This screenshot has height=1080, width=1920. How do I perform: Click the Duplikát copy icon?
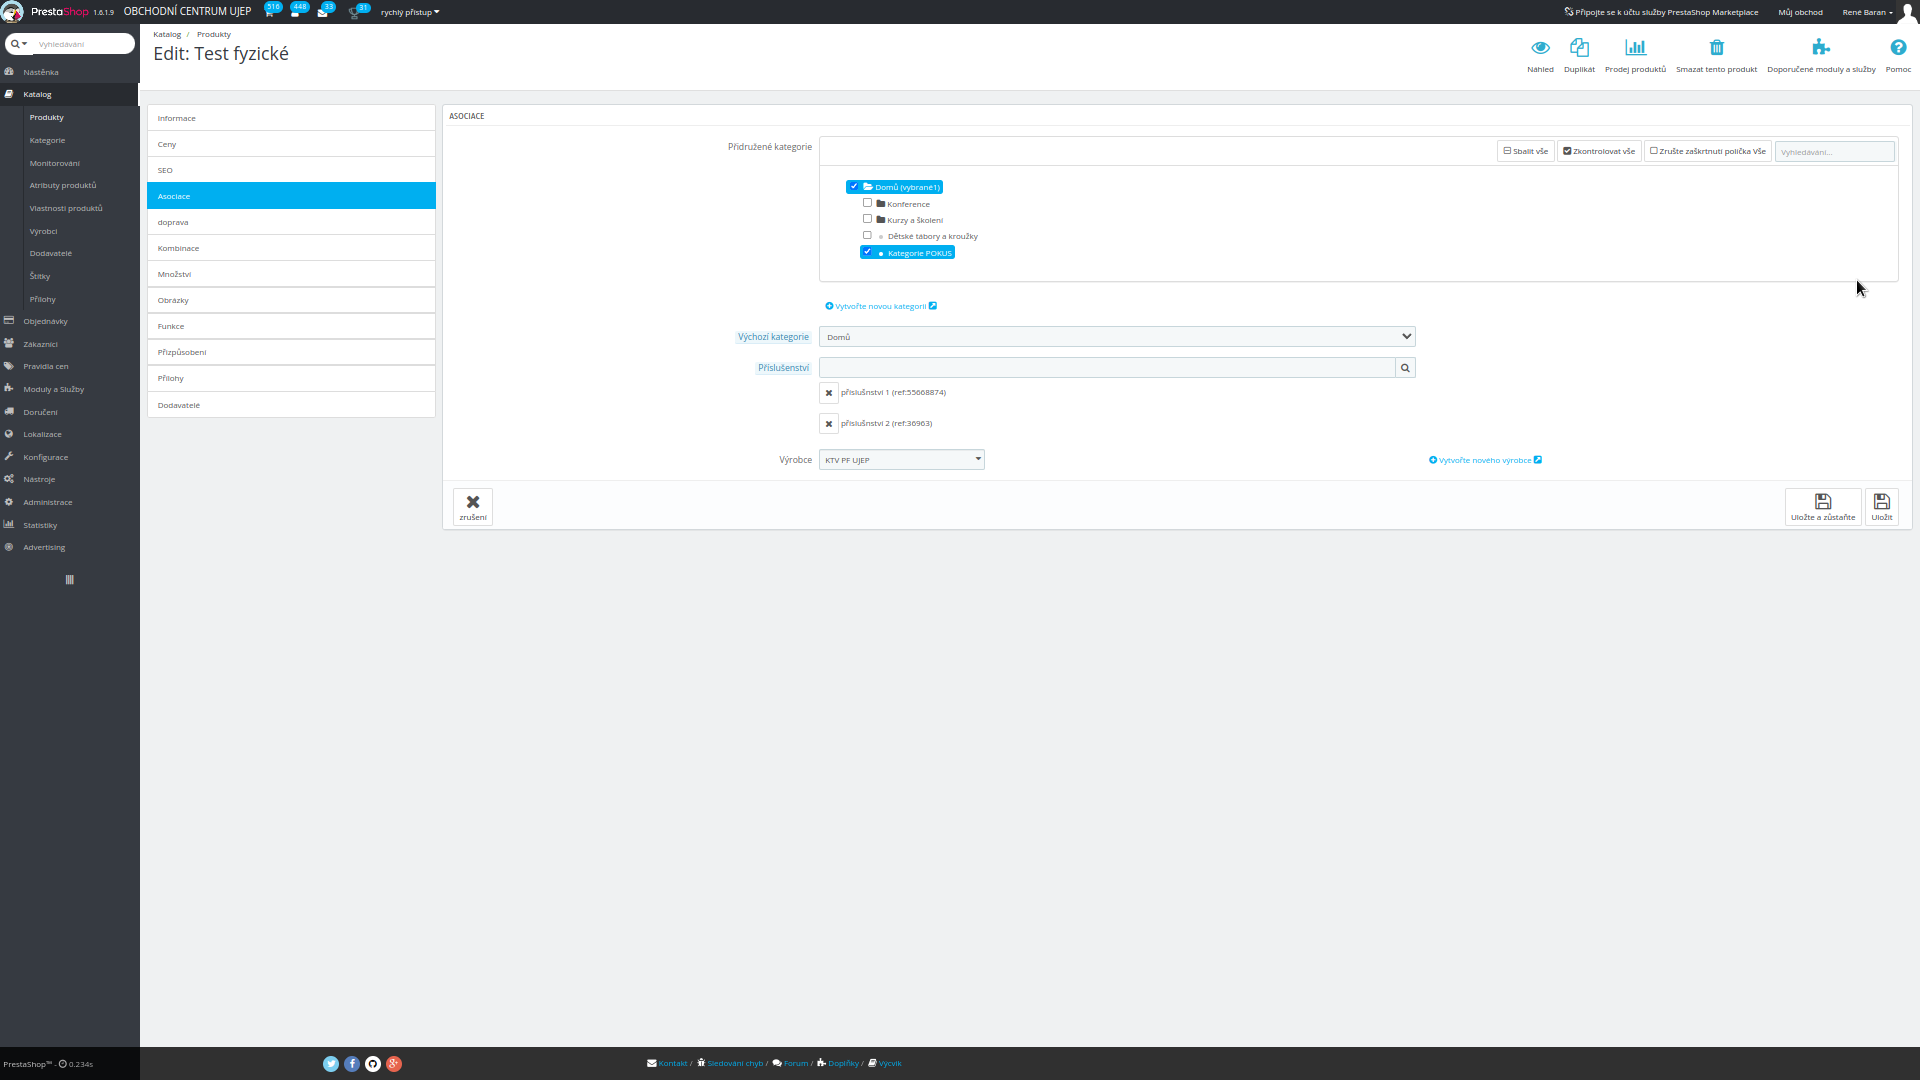click(x=1579, y=48)
